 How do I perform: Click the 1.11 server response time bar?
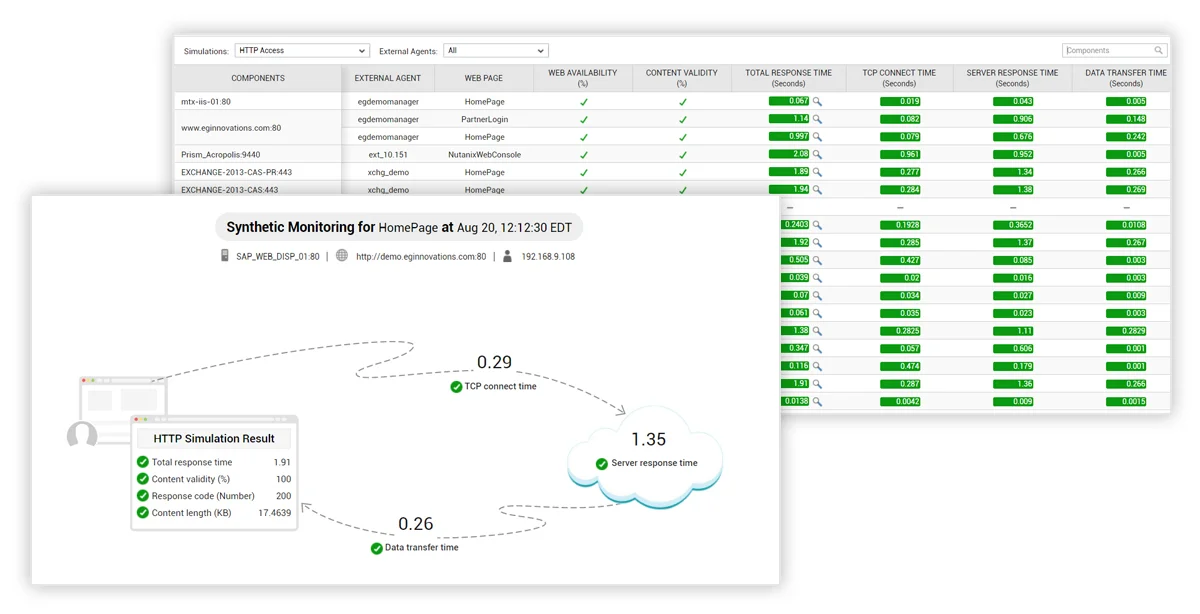point(1013,330)
